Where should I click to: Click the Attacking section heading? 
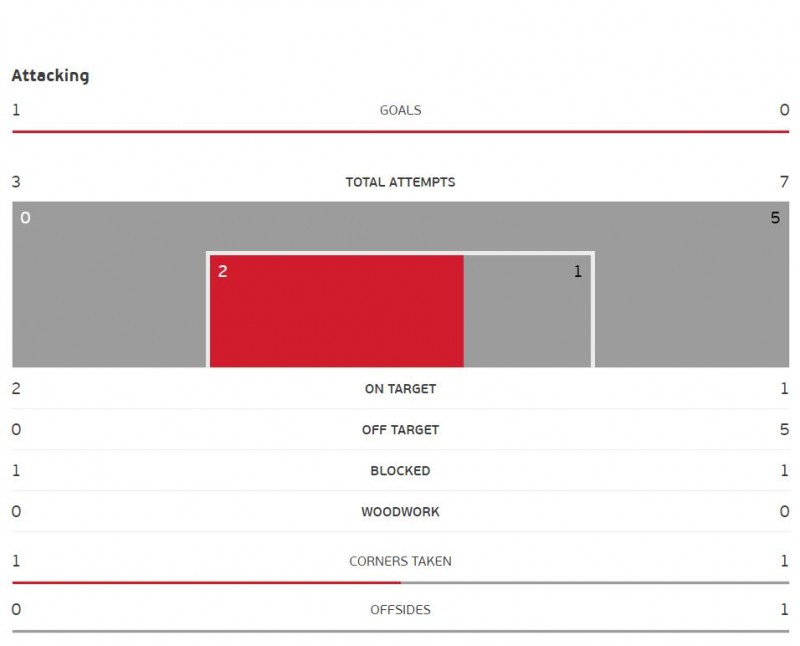pos(50,76)
